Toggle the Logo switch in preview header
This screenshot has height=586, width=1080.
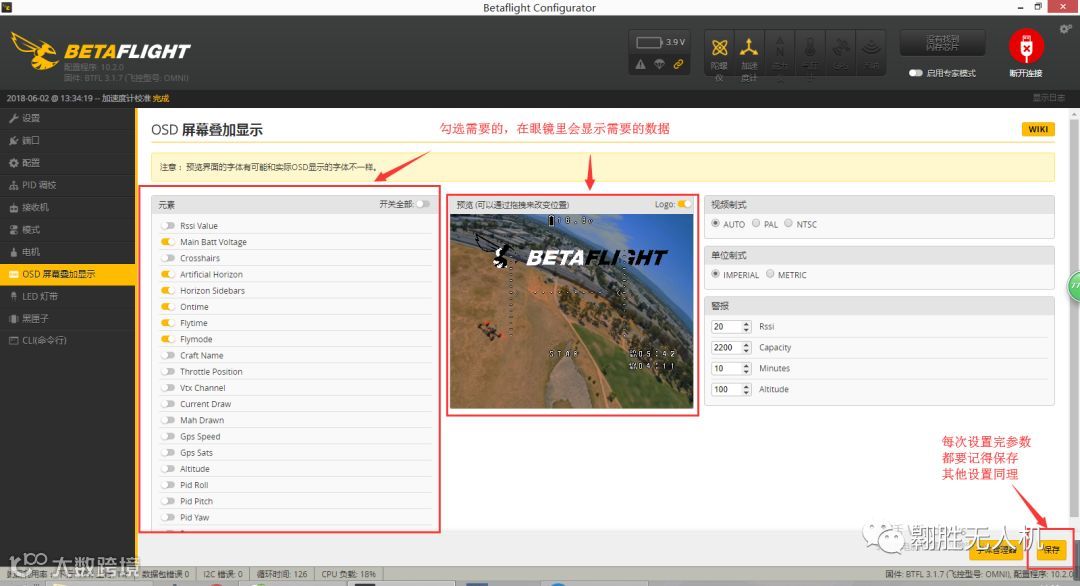click(684, 204)
